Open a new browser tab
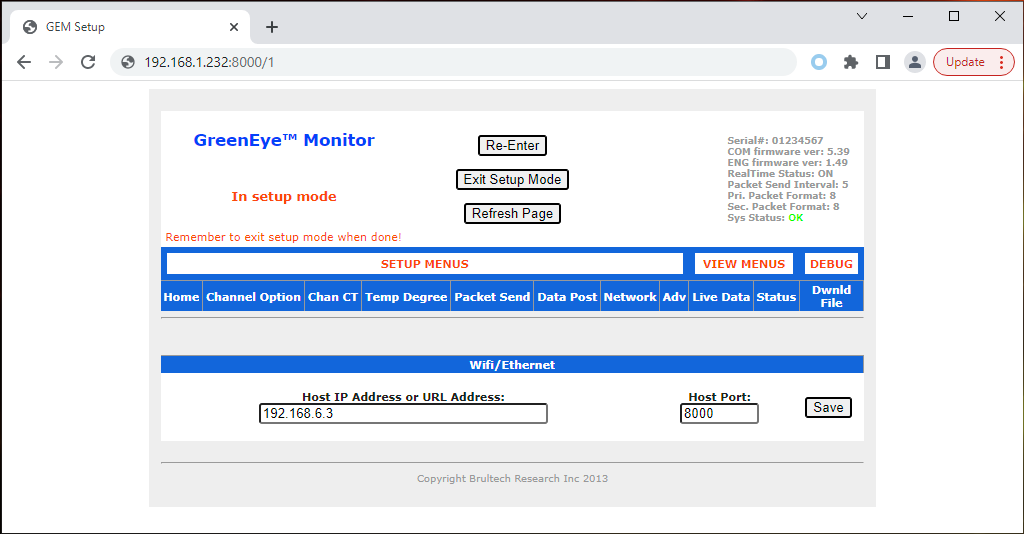 tap(272, 27)
